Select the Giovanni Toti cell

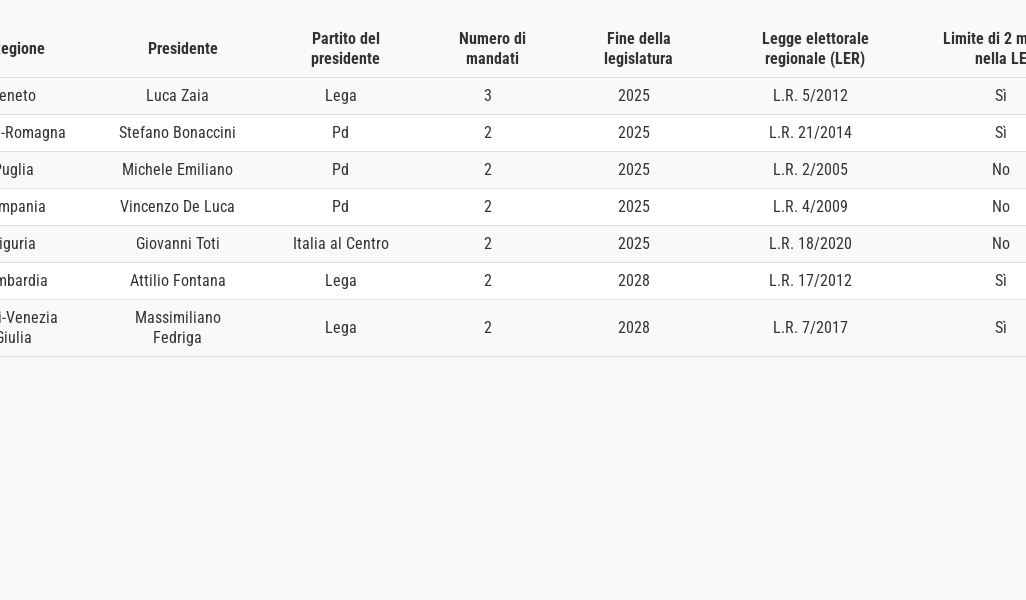click(x=177, y=244)
